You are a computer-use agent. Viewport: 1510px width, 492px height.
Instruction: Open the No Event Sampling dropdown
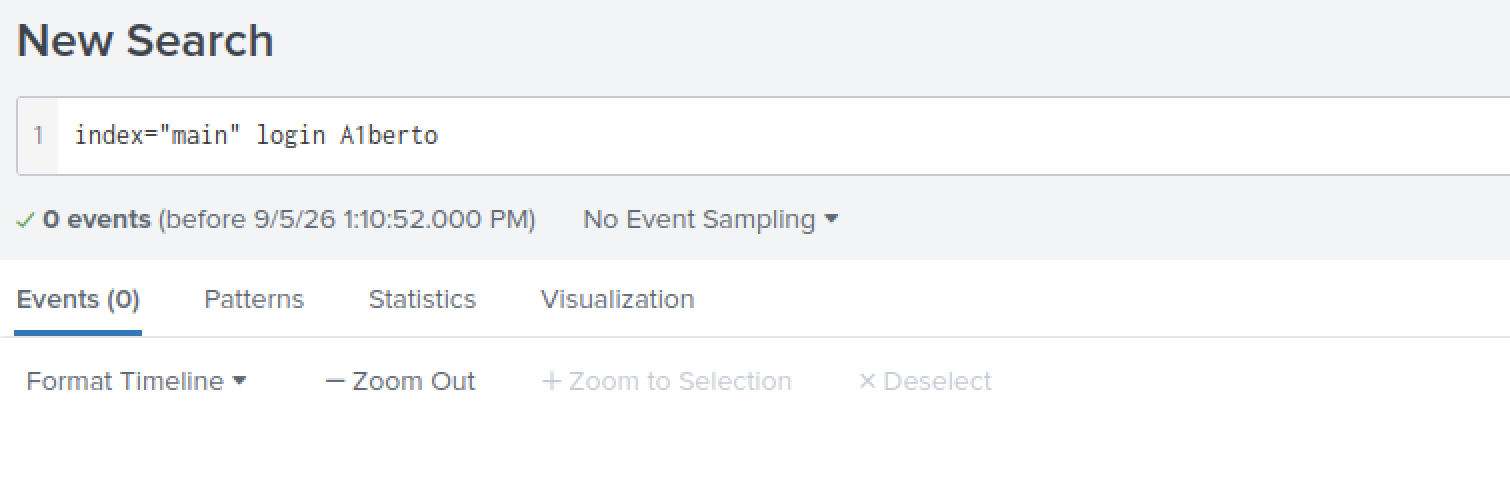711,220
